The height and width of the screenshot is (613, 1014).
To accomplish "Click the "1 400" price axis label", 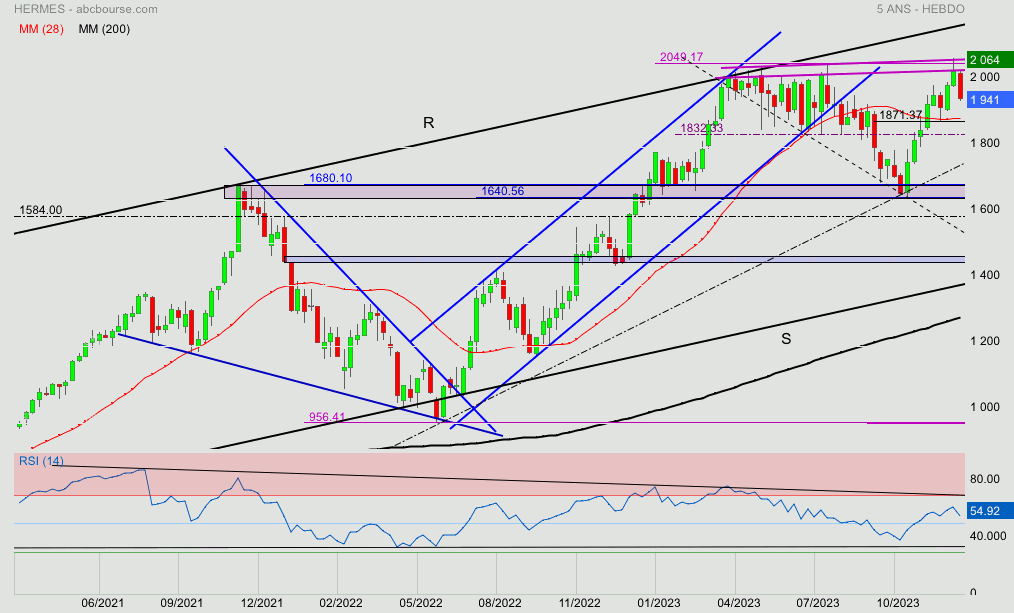I will pyautogui.click(x=984, y=275).
